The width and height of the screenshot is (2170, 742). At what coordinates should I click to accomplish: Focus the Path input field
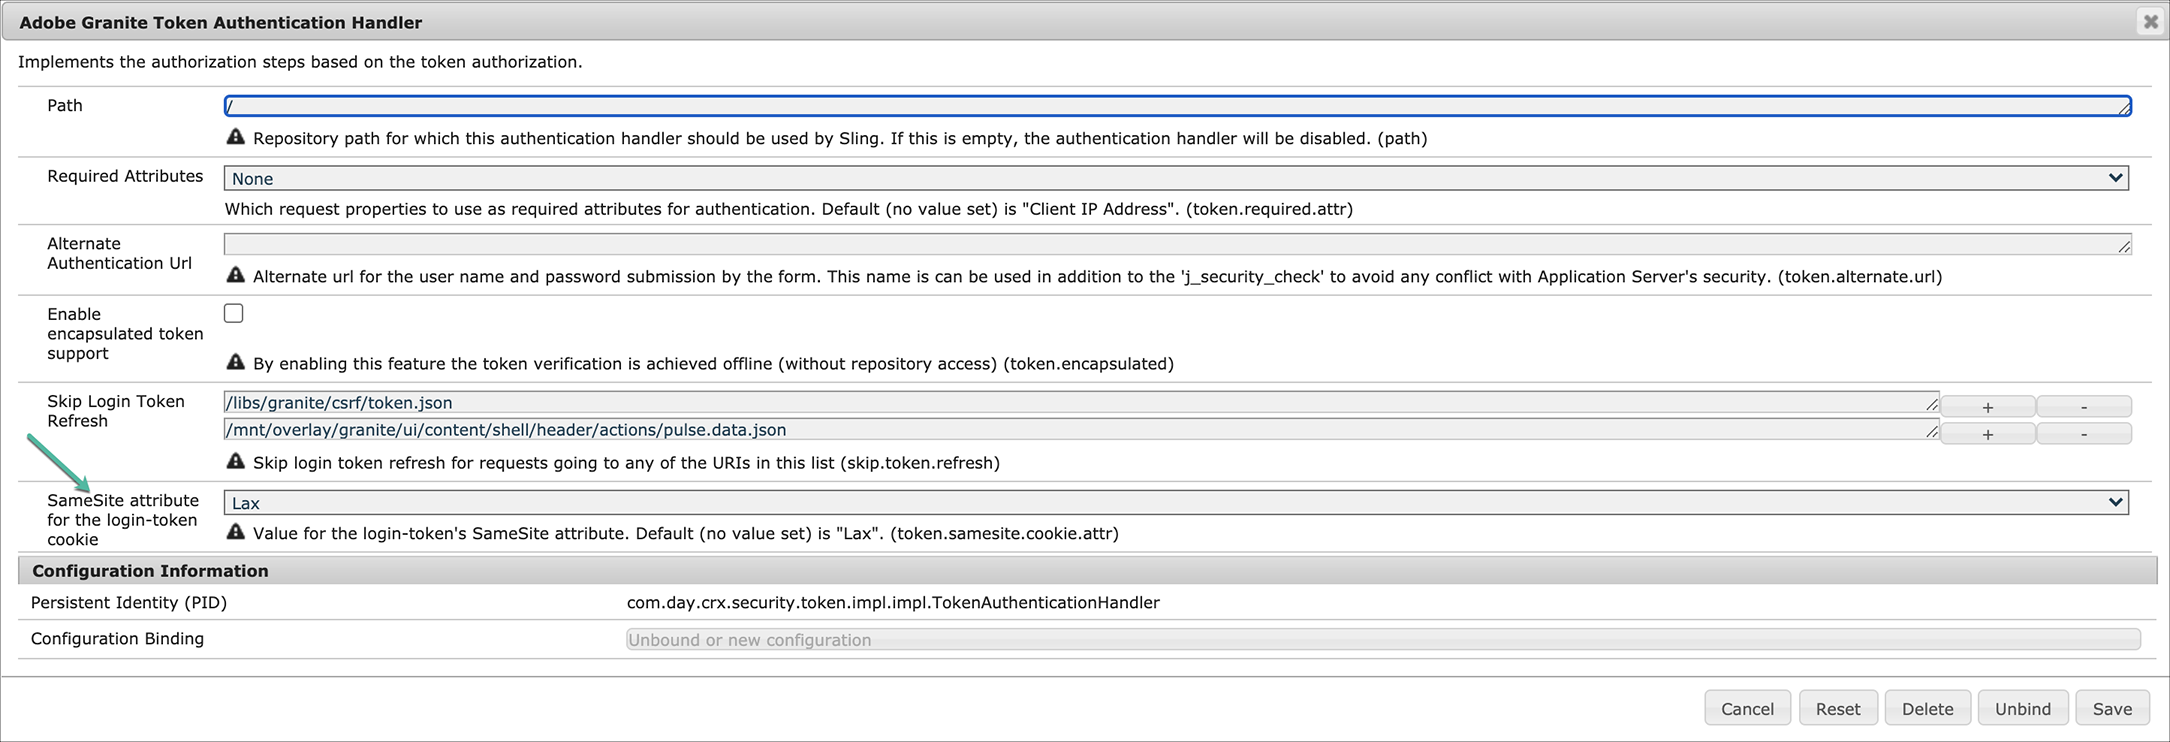pos(1178,105)
